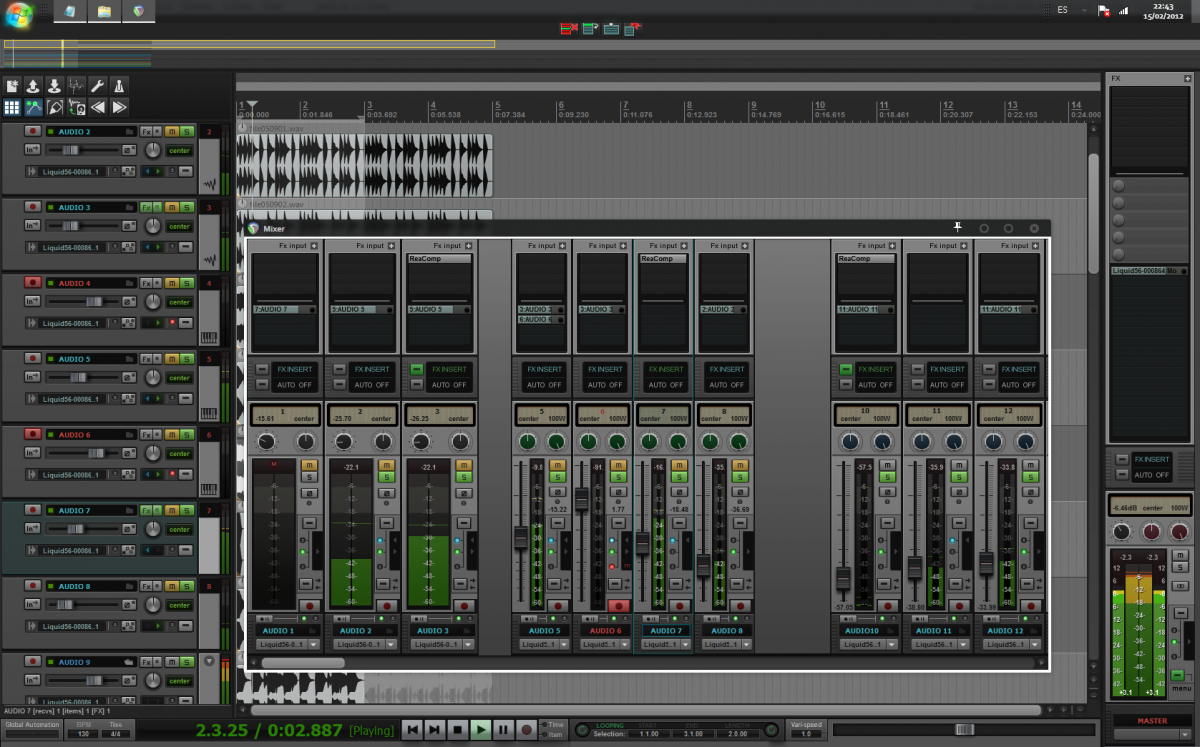Click the Fx button on AUDIO 2 track
This screenshot has height=747, width=1200.
click(x=148, y=132)
